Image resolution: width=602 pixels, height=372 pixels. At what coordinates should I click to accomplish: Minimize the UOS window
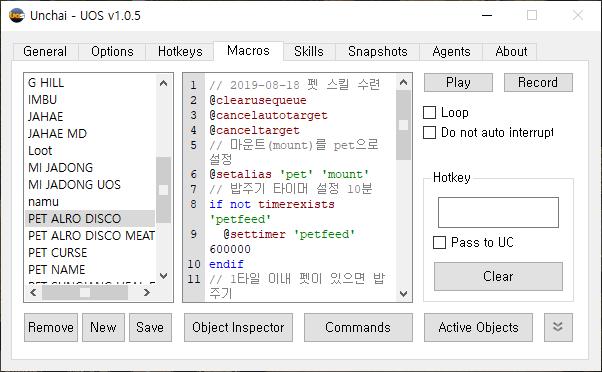(x=487, y=15)
